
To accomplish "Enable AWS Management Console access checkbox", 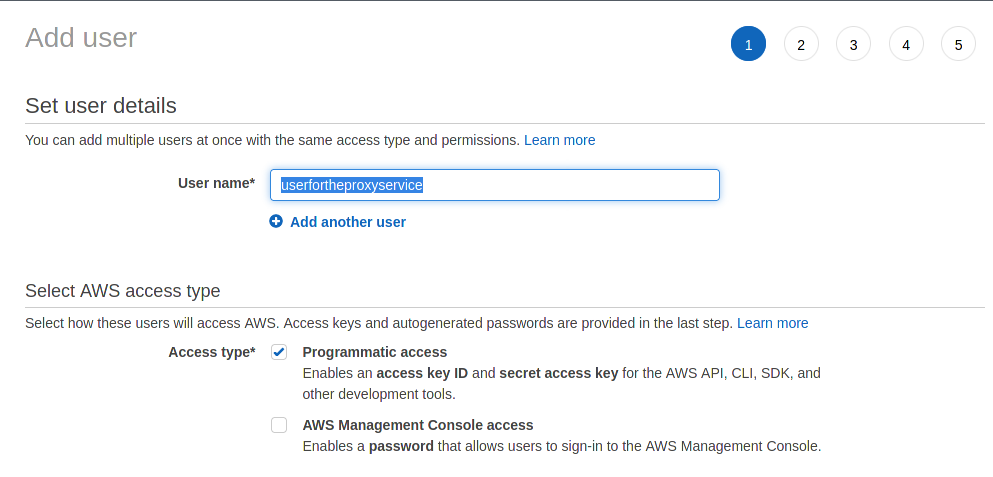I will pos(279,425).
